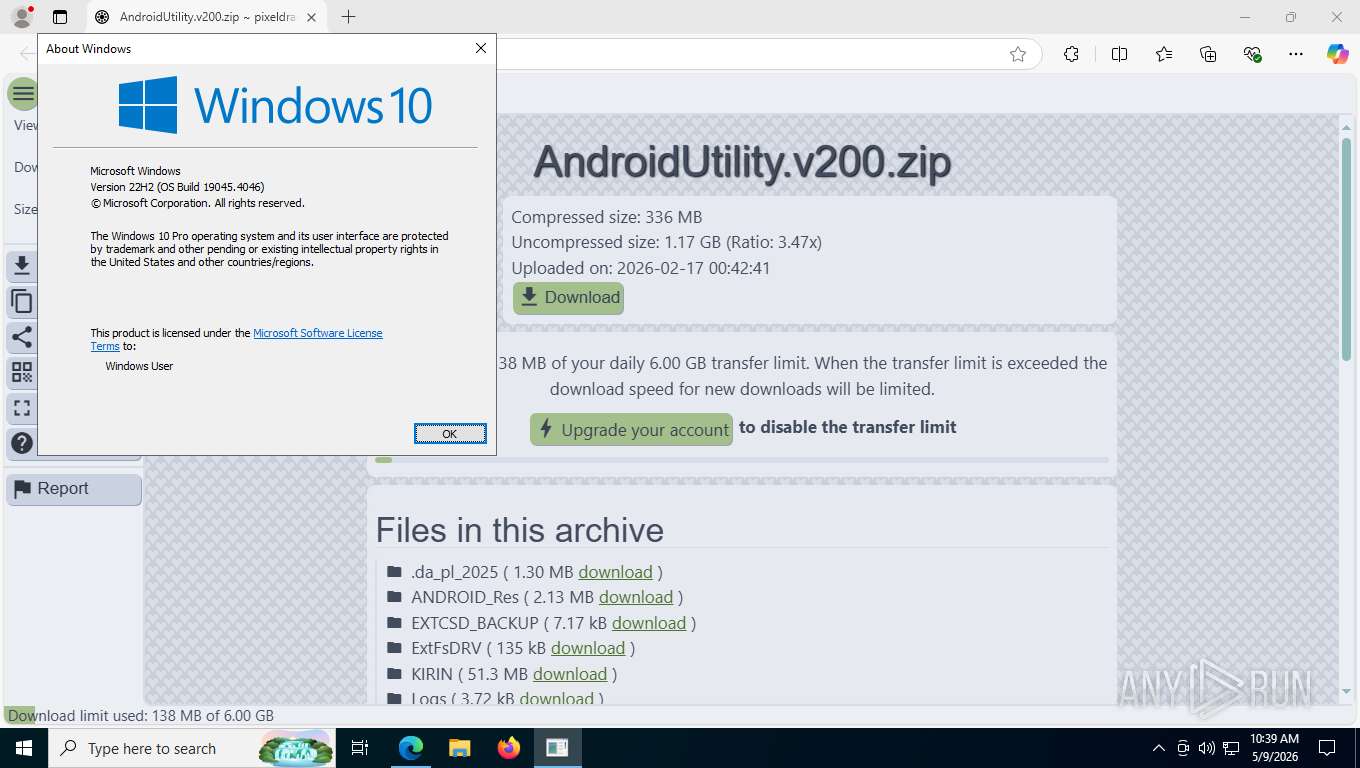Click the copy link icon in sidebar

[x=22, y=301]
